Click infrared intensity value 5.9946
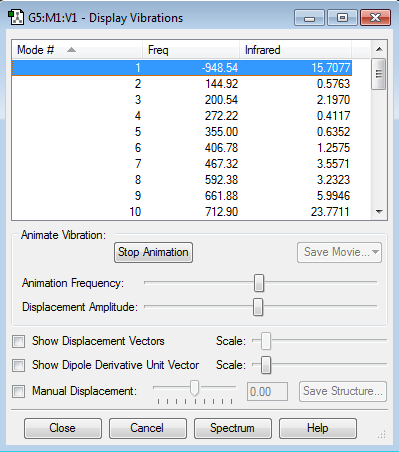Image resolution: width=399 pixels, height=452 pixels. pyautogui.click(x=333, y=196)
